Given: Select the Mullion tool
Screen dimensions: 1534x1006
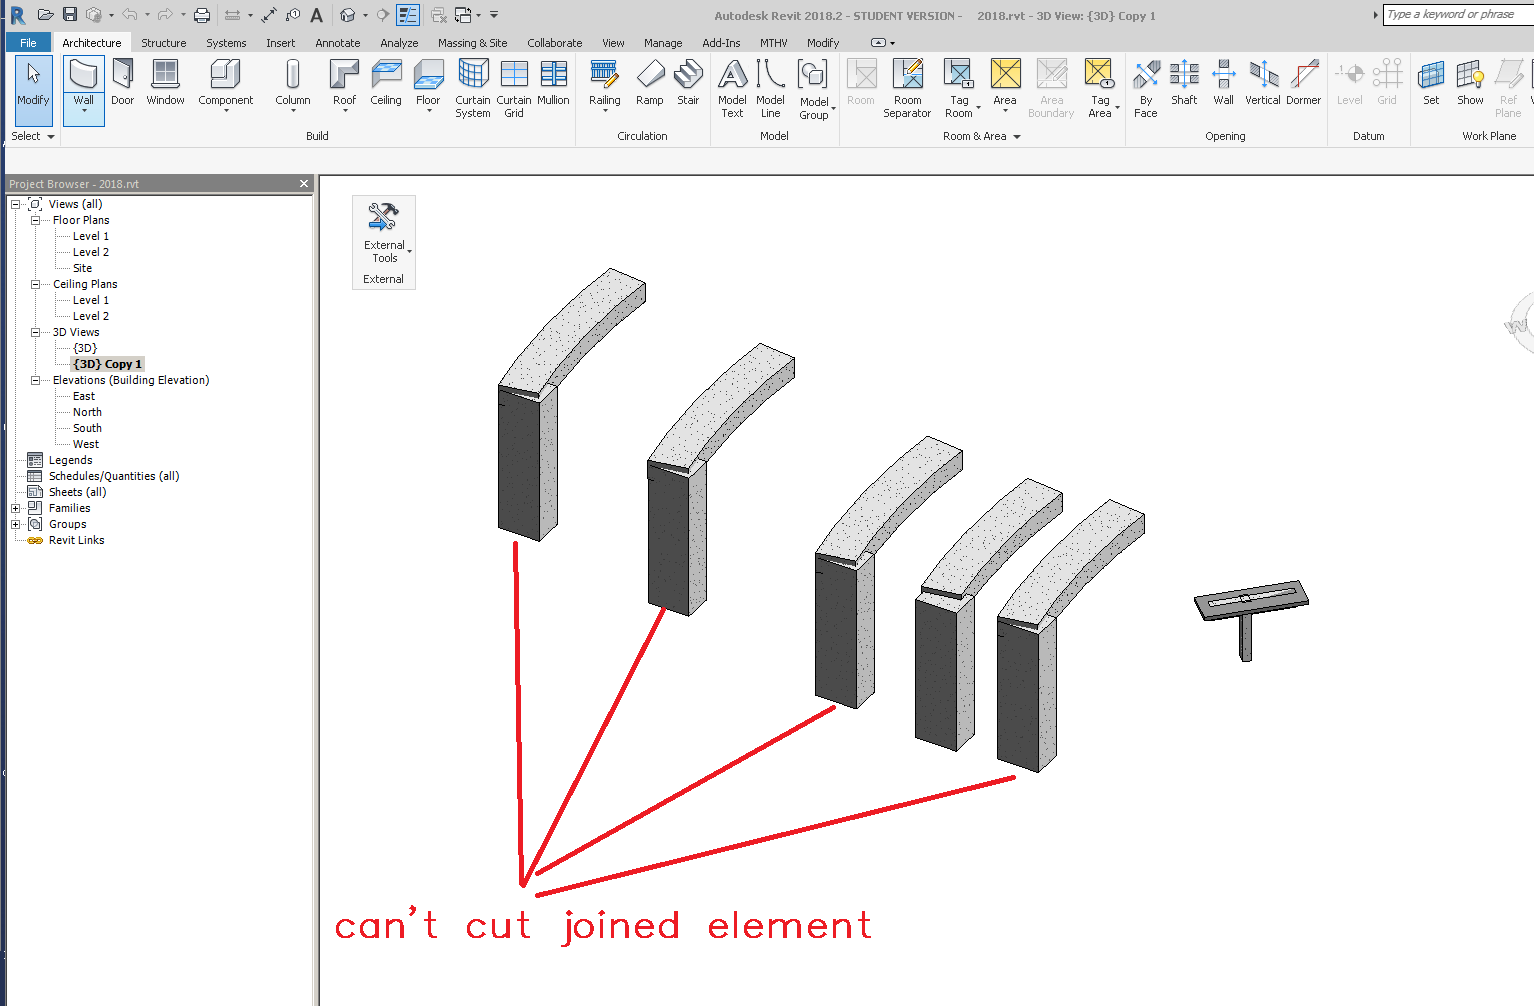Looking at the screenshot, I should coord(553,82).
